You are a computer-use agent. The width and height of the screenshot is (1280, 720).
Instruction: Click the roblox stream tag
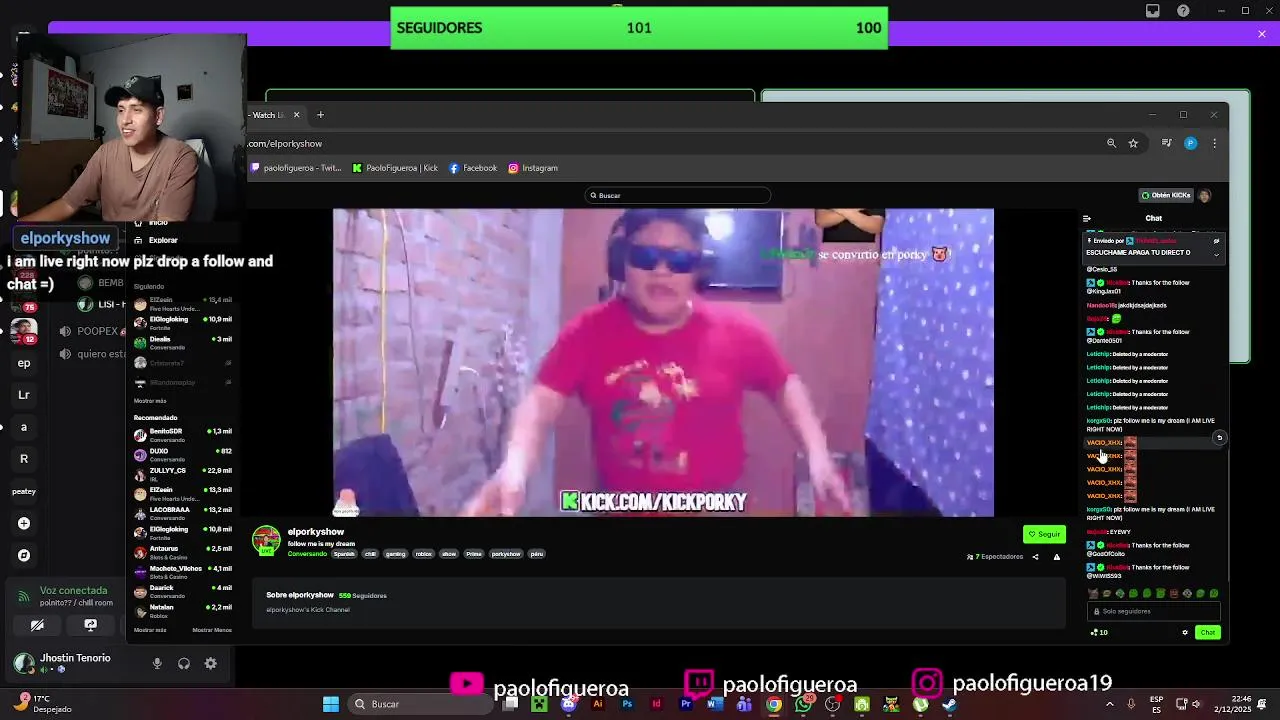point(424,554)
